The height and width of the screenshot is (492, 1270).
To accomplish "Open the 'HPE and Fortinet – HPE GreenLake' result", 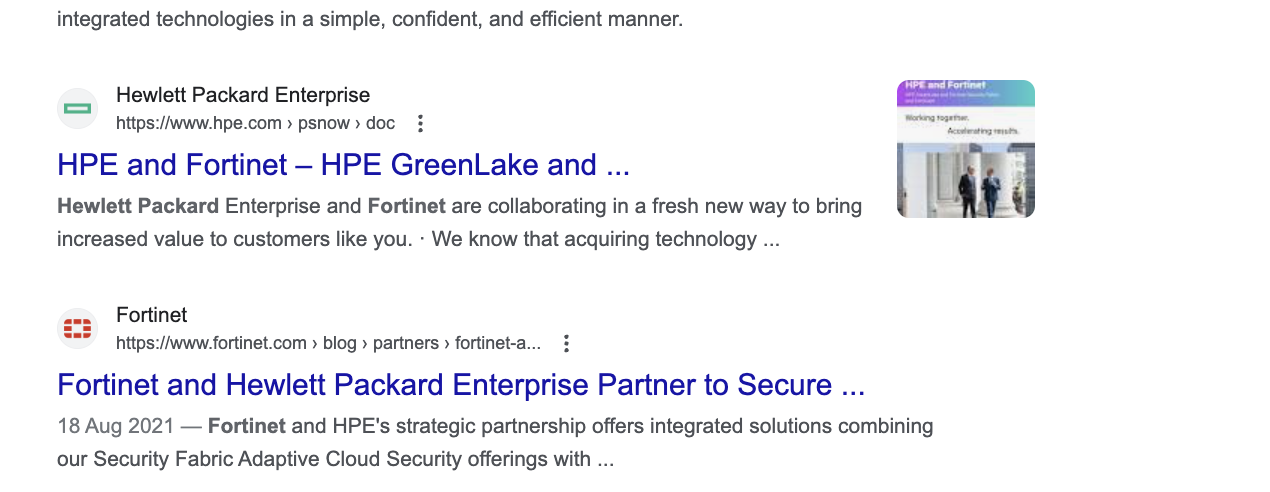I will pos(343,165).
